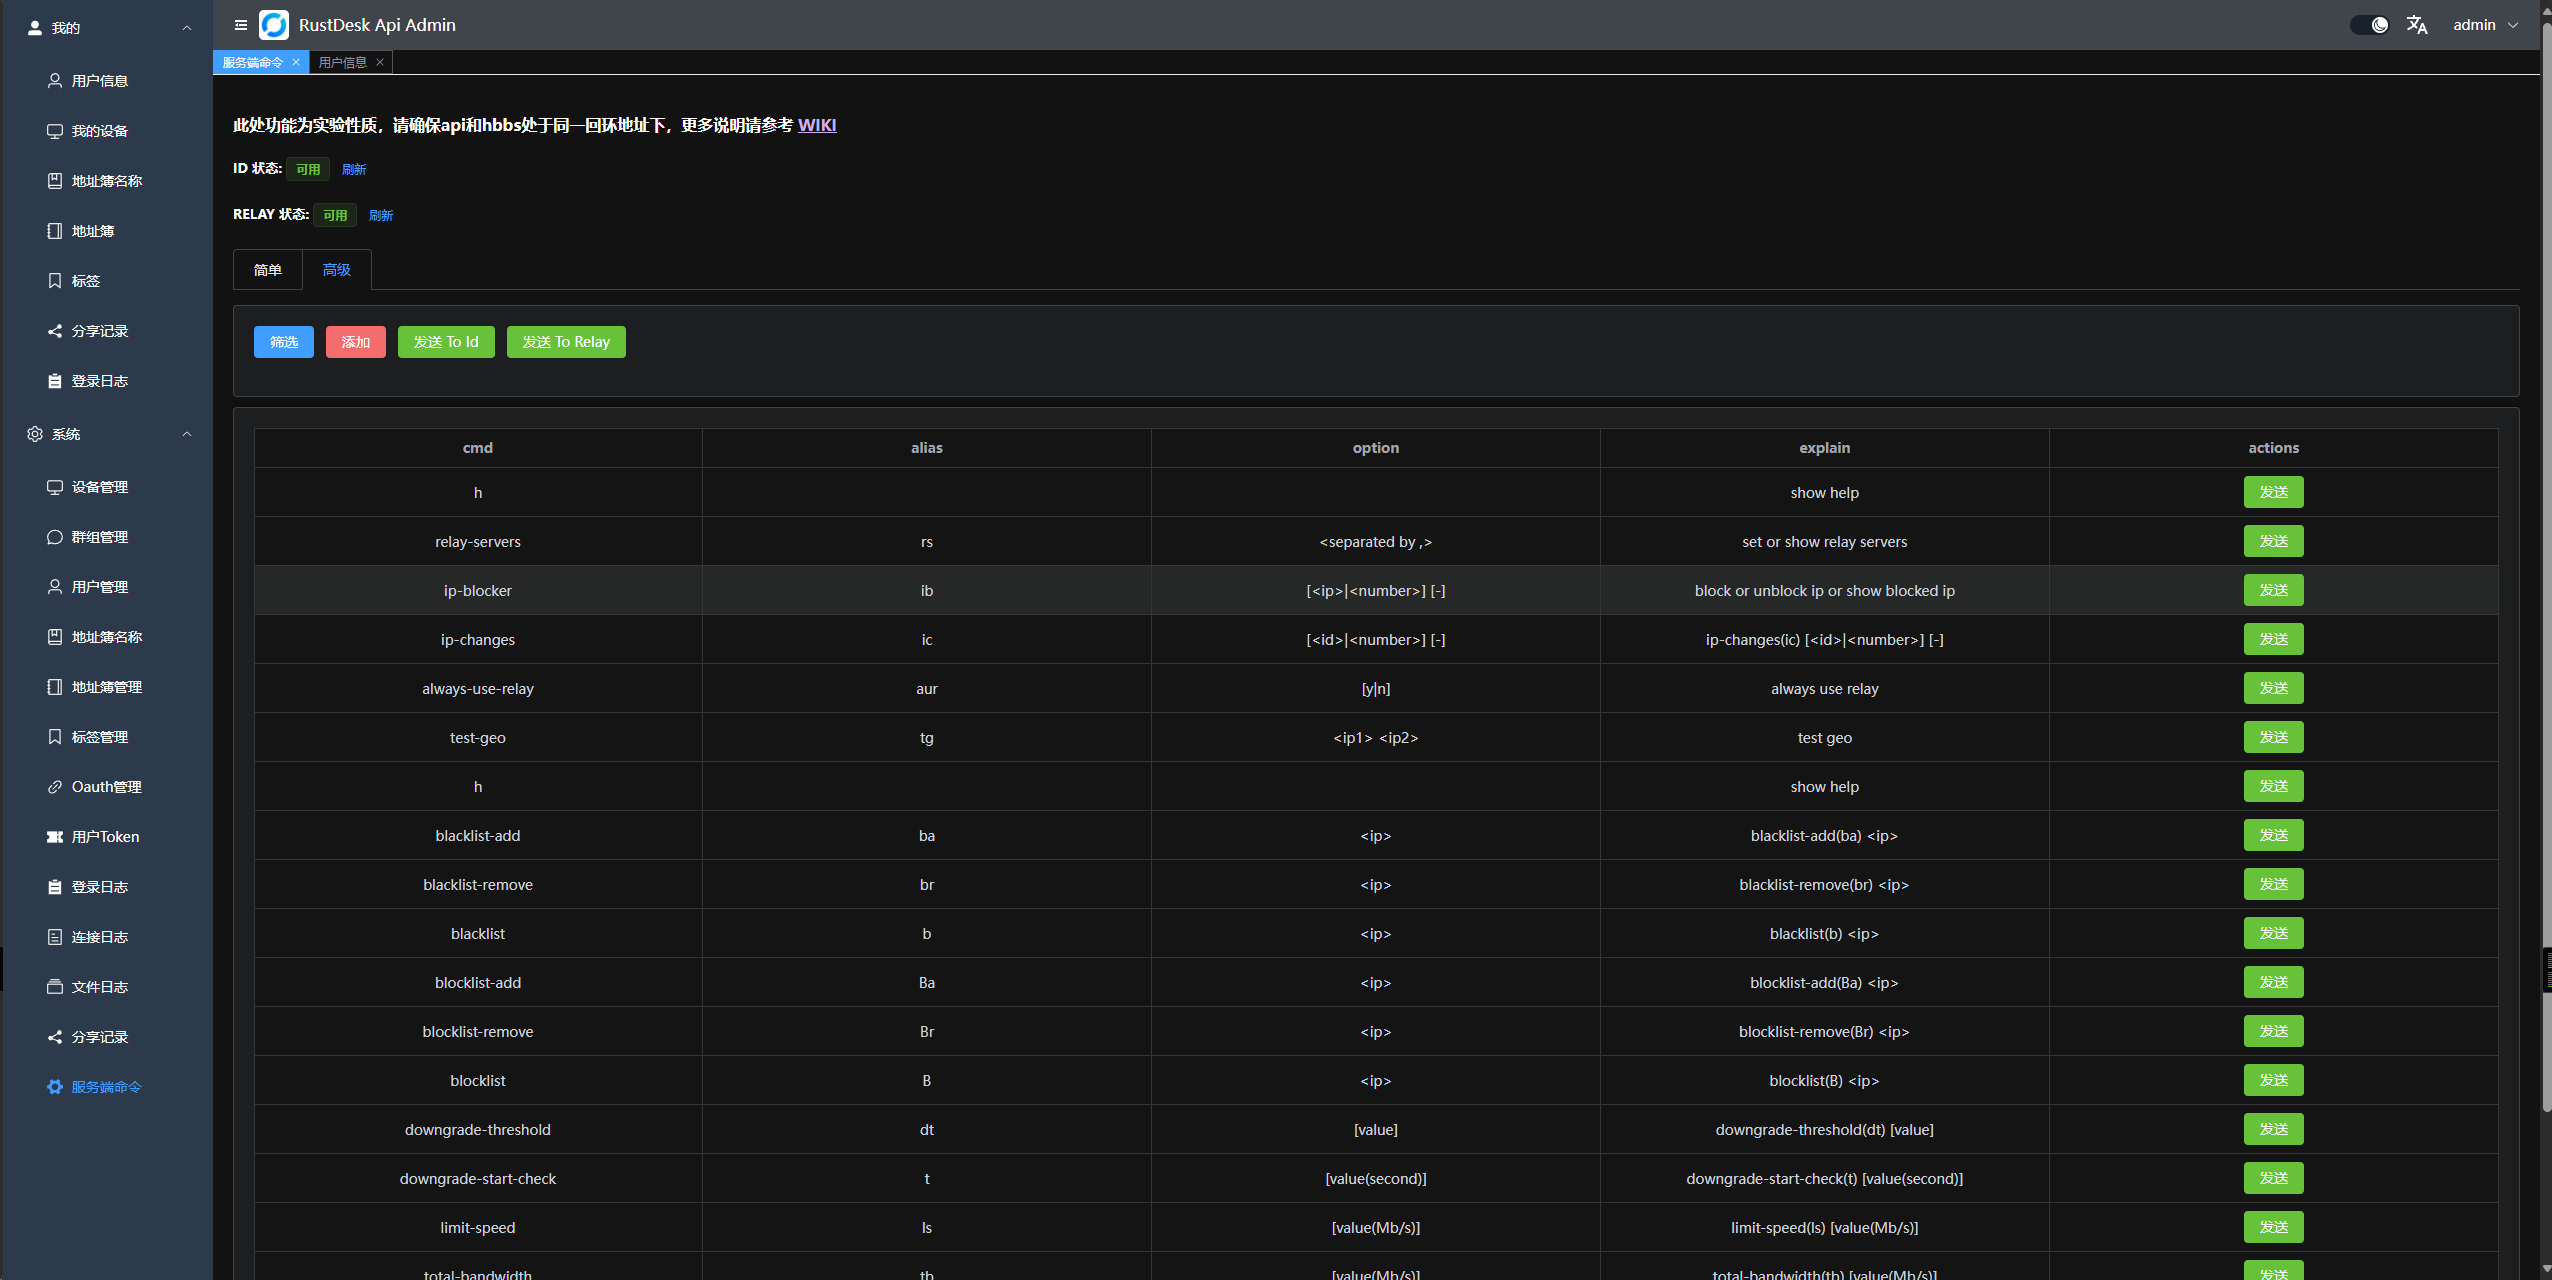2552x1280 pixels.
Task: Click the 发送 To Relay button
Action: [x=565, y=342]
